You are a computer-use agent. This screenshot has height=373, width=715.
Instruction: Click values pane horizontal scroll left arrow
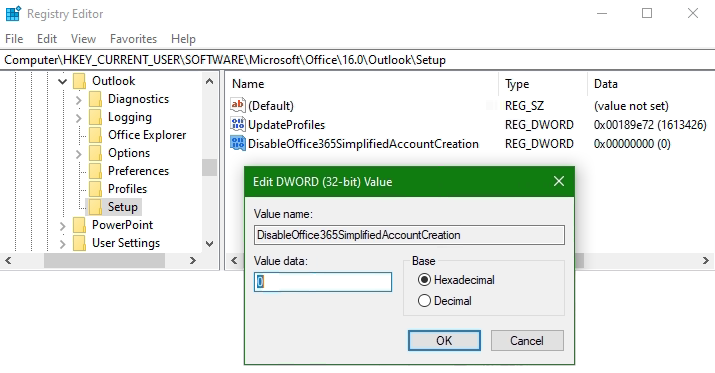pos(234,260)
